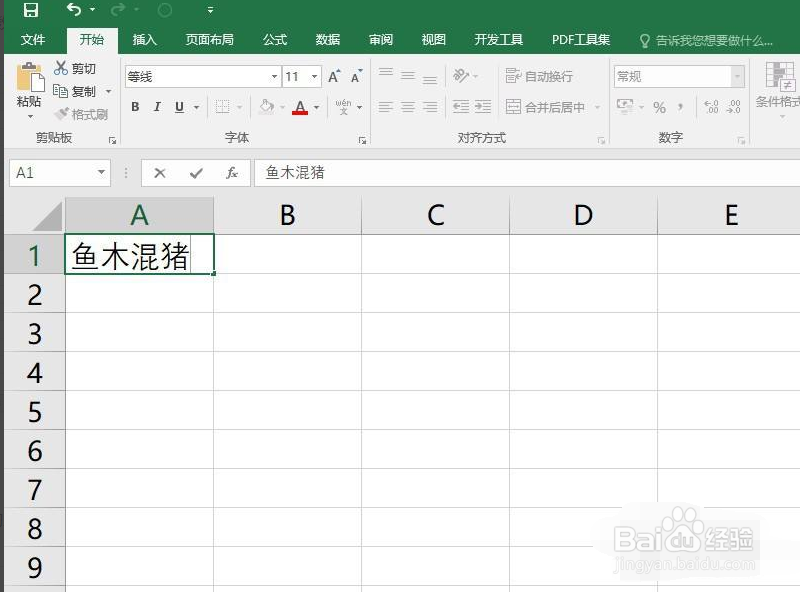Switch to the 公式 Formulas tab
800x592 pixels.
(275, 40)
